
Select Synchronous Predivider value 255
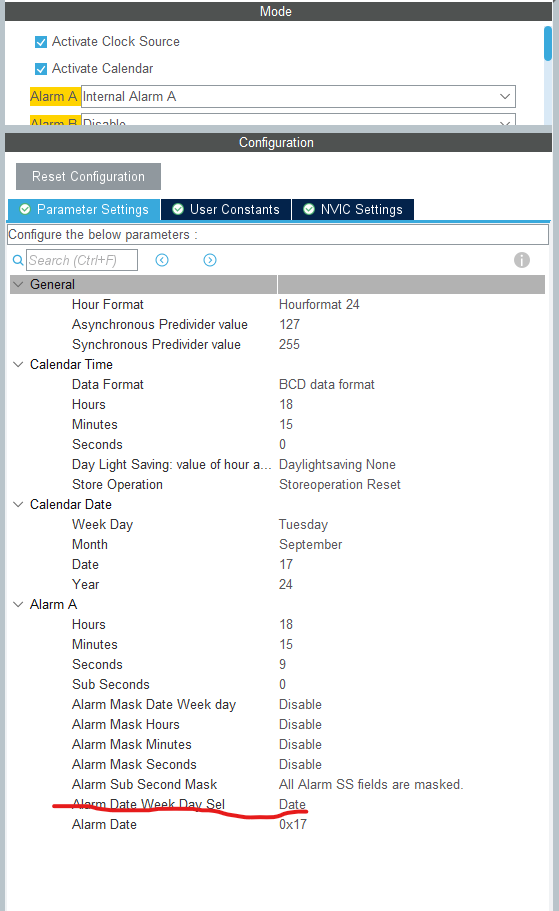click(x=289, y=345)
